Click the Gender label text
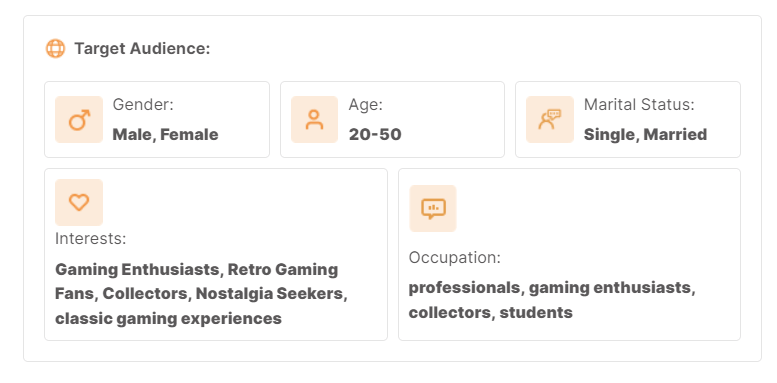Viewport: 777px width, 383px height. click(143, 105)
